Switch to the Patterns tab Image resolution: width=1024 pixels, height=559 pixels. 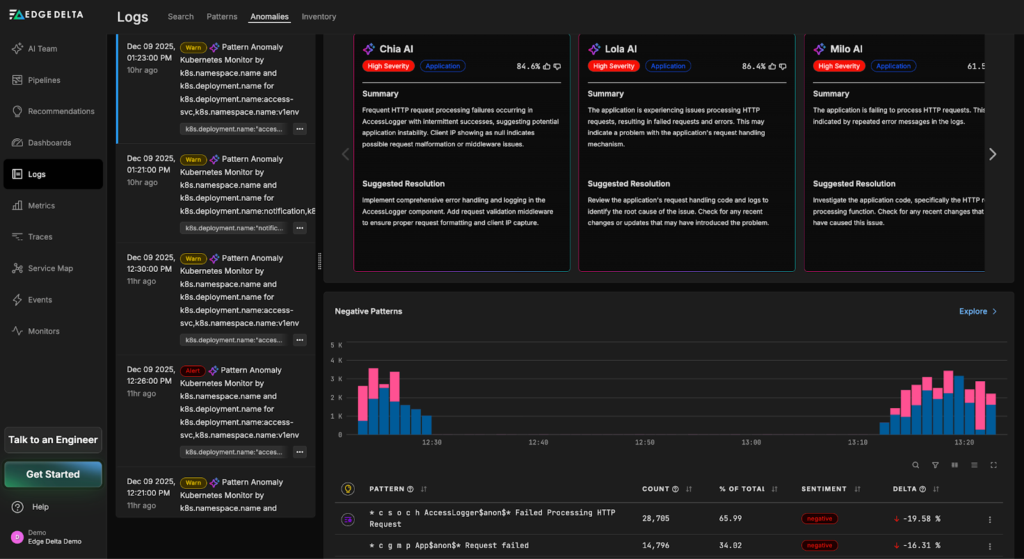coord(222,17)
